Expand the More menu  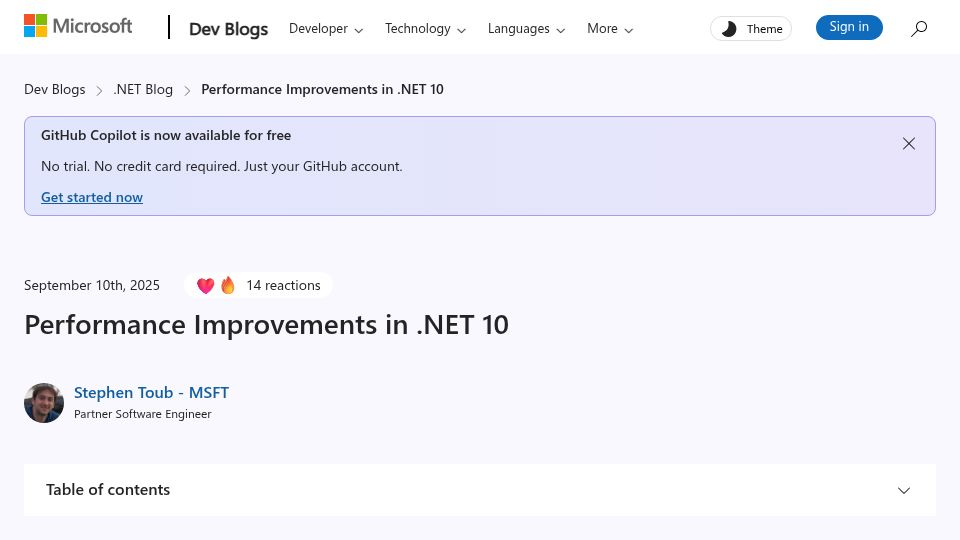610,29
